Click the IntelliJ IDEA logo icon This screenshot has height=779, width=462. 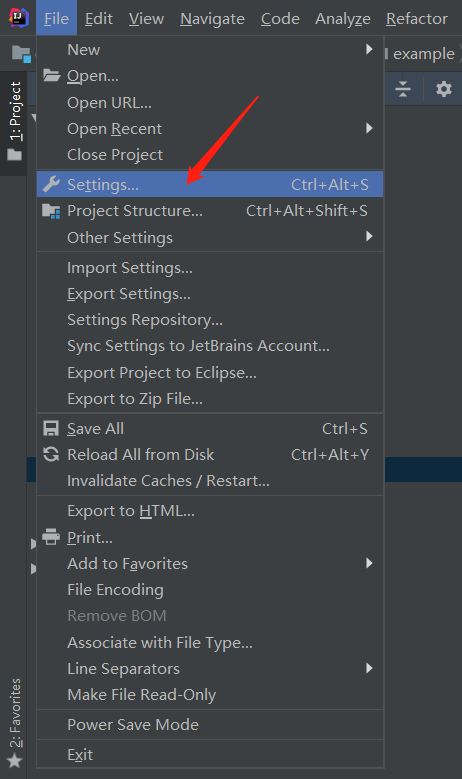(x=18, y=18)
